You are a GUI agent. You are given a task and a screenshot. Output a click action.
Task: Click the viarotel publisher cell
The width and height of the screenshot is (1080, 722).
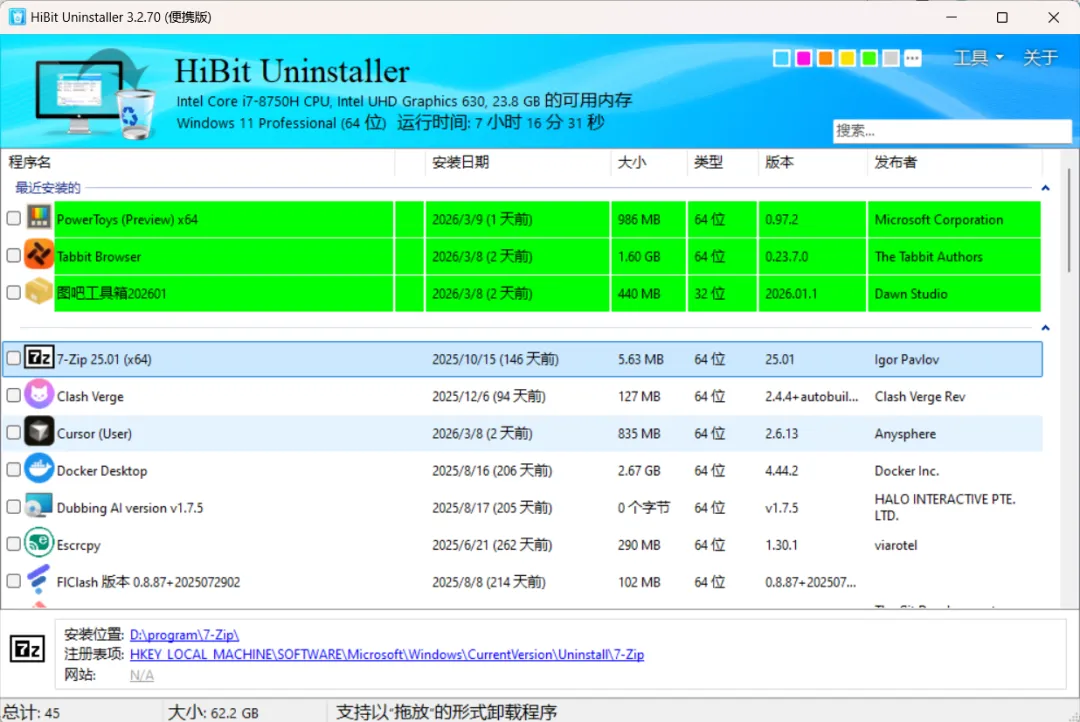click(x=895, y=546)
